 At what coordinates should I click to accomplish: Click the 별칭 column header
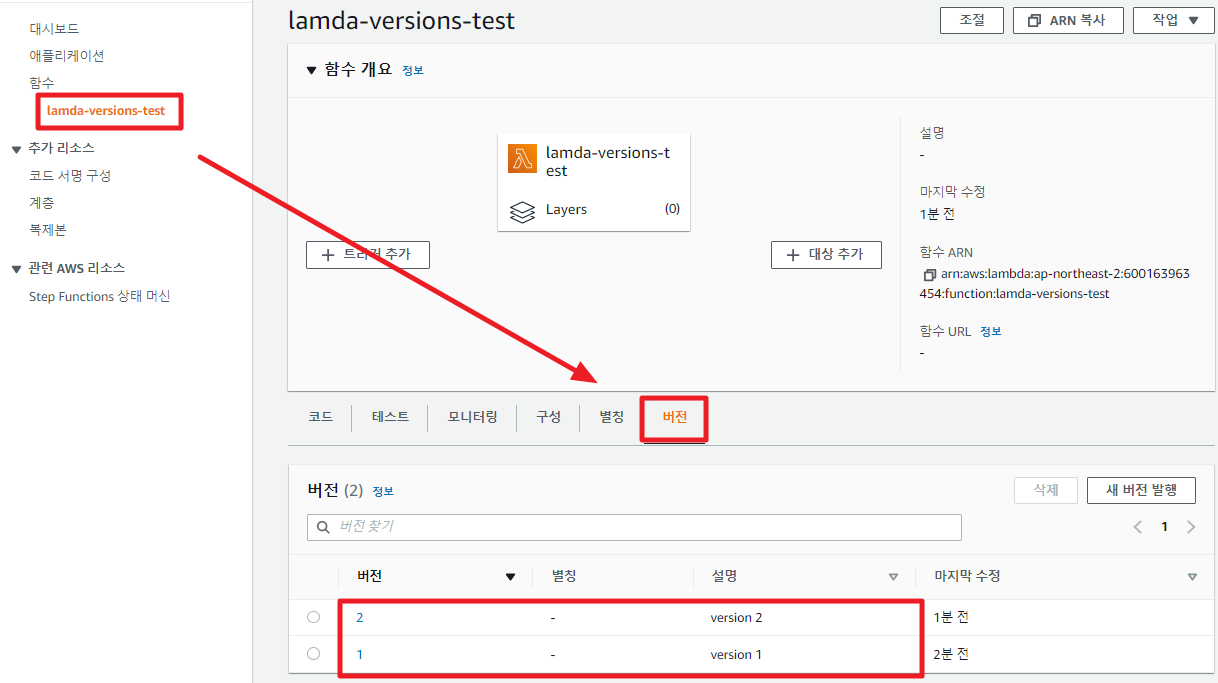[x=564, y=577]
